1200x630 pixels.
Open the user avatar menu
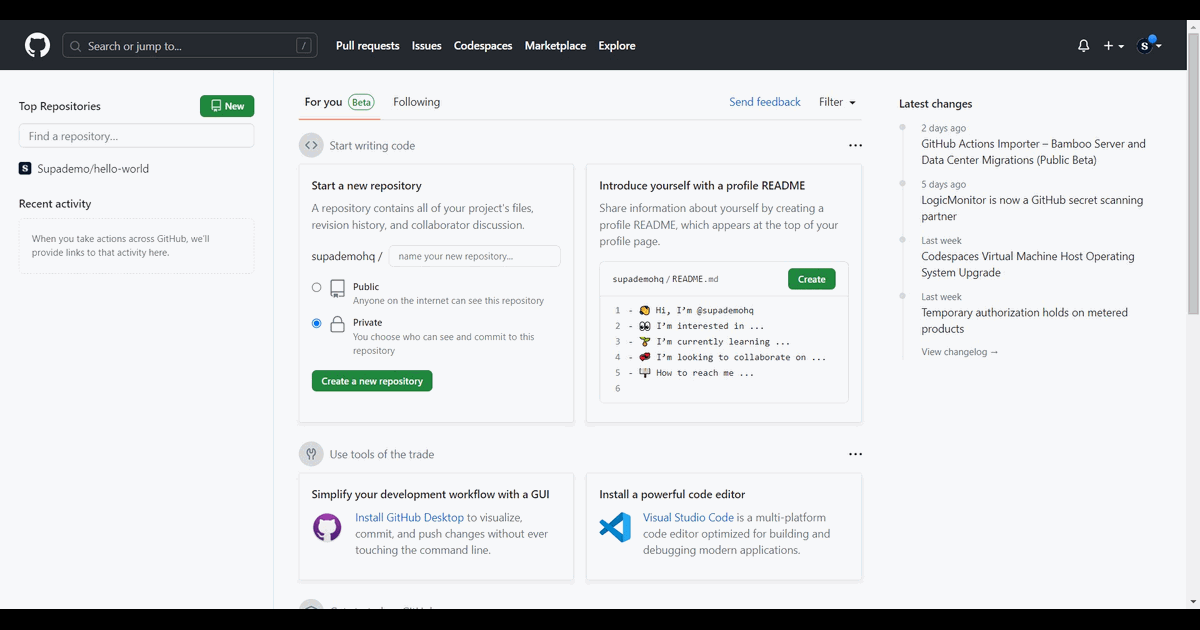1149,46
